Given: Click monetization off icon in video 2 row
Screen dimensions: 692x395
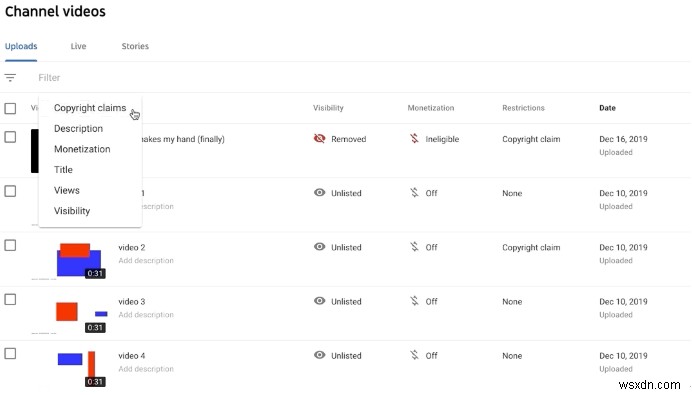Looking at the screenshot, I should [414, 247].
